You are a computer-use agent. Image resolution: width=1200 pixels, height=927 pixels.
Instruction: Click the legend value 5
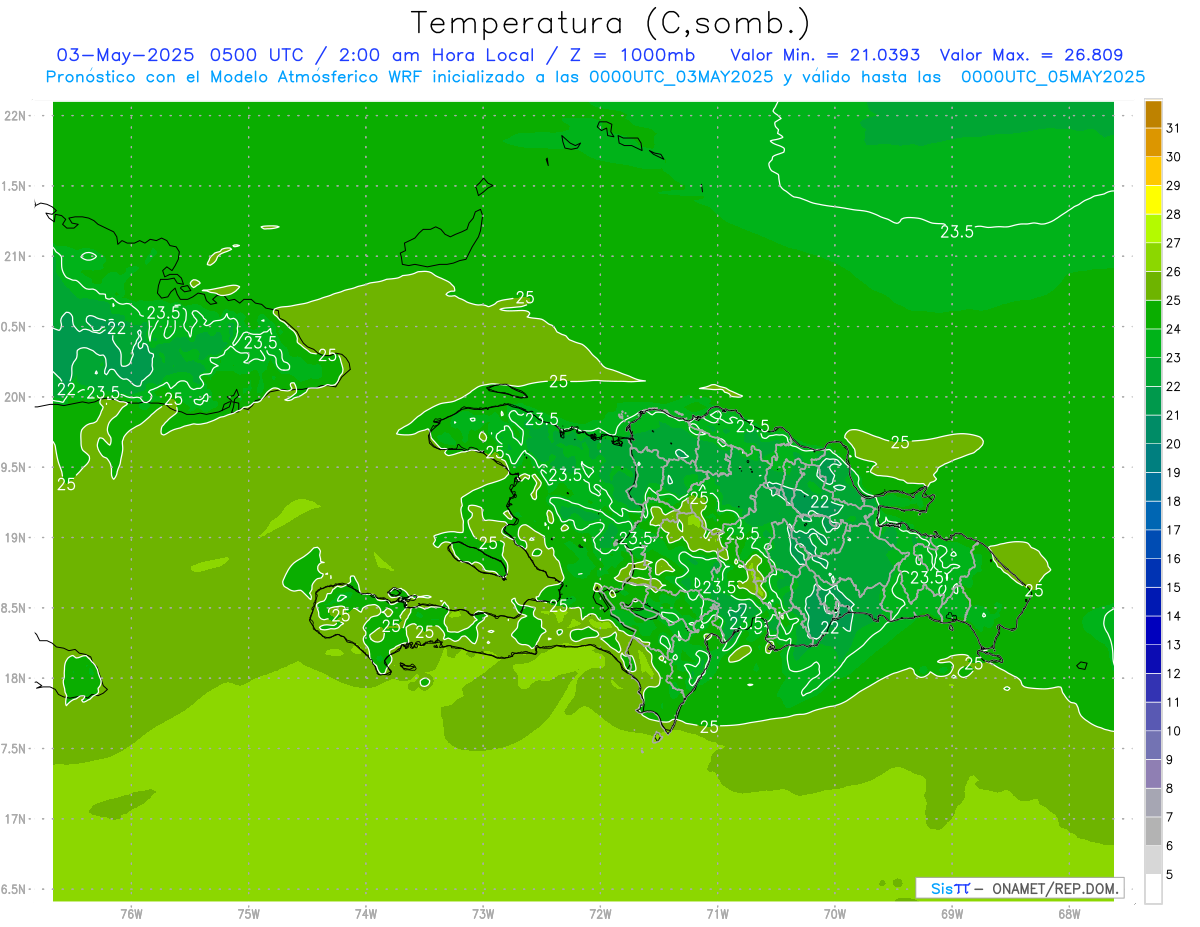coord(1170,875)
